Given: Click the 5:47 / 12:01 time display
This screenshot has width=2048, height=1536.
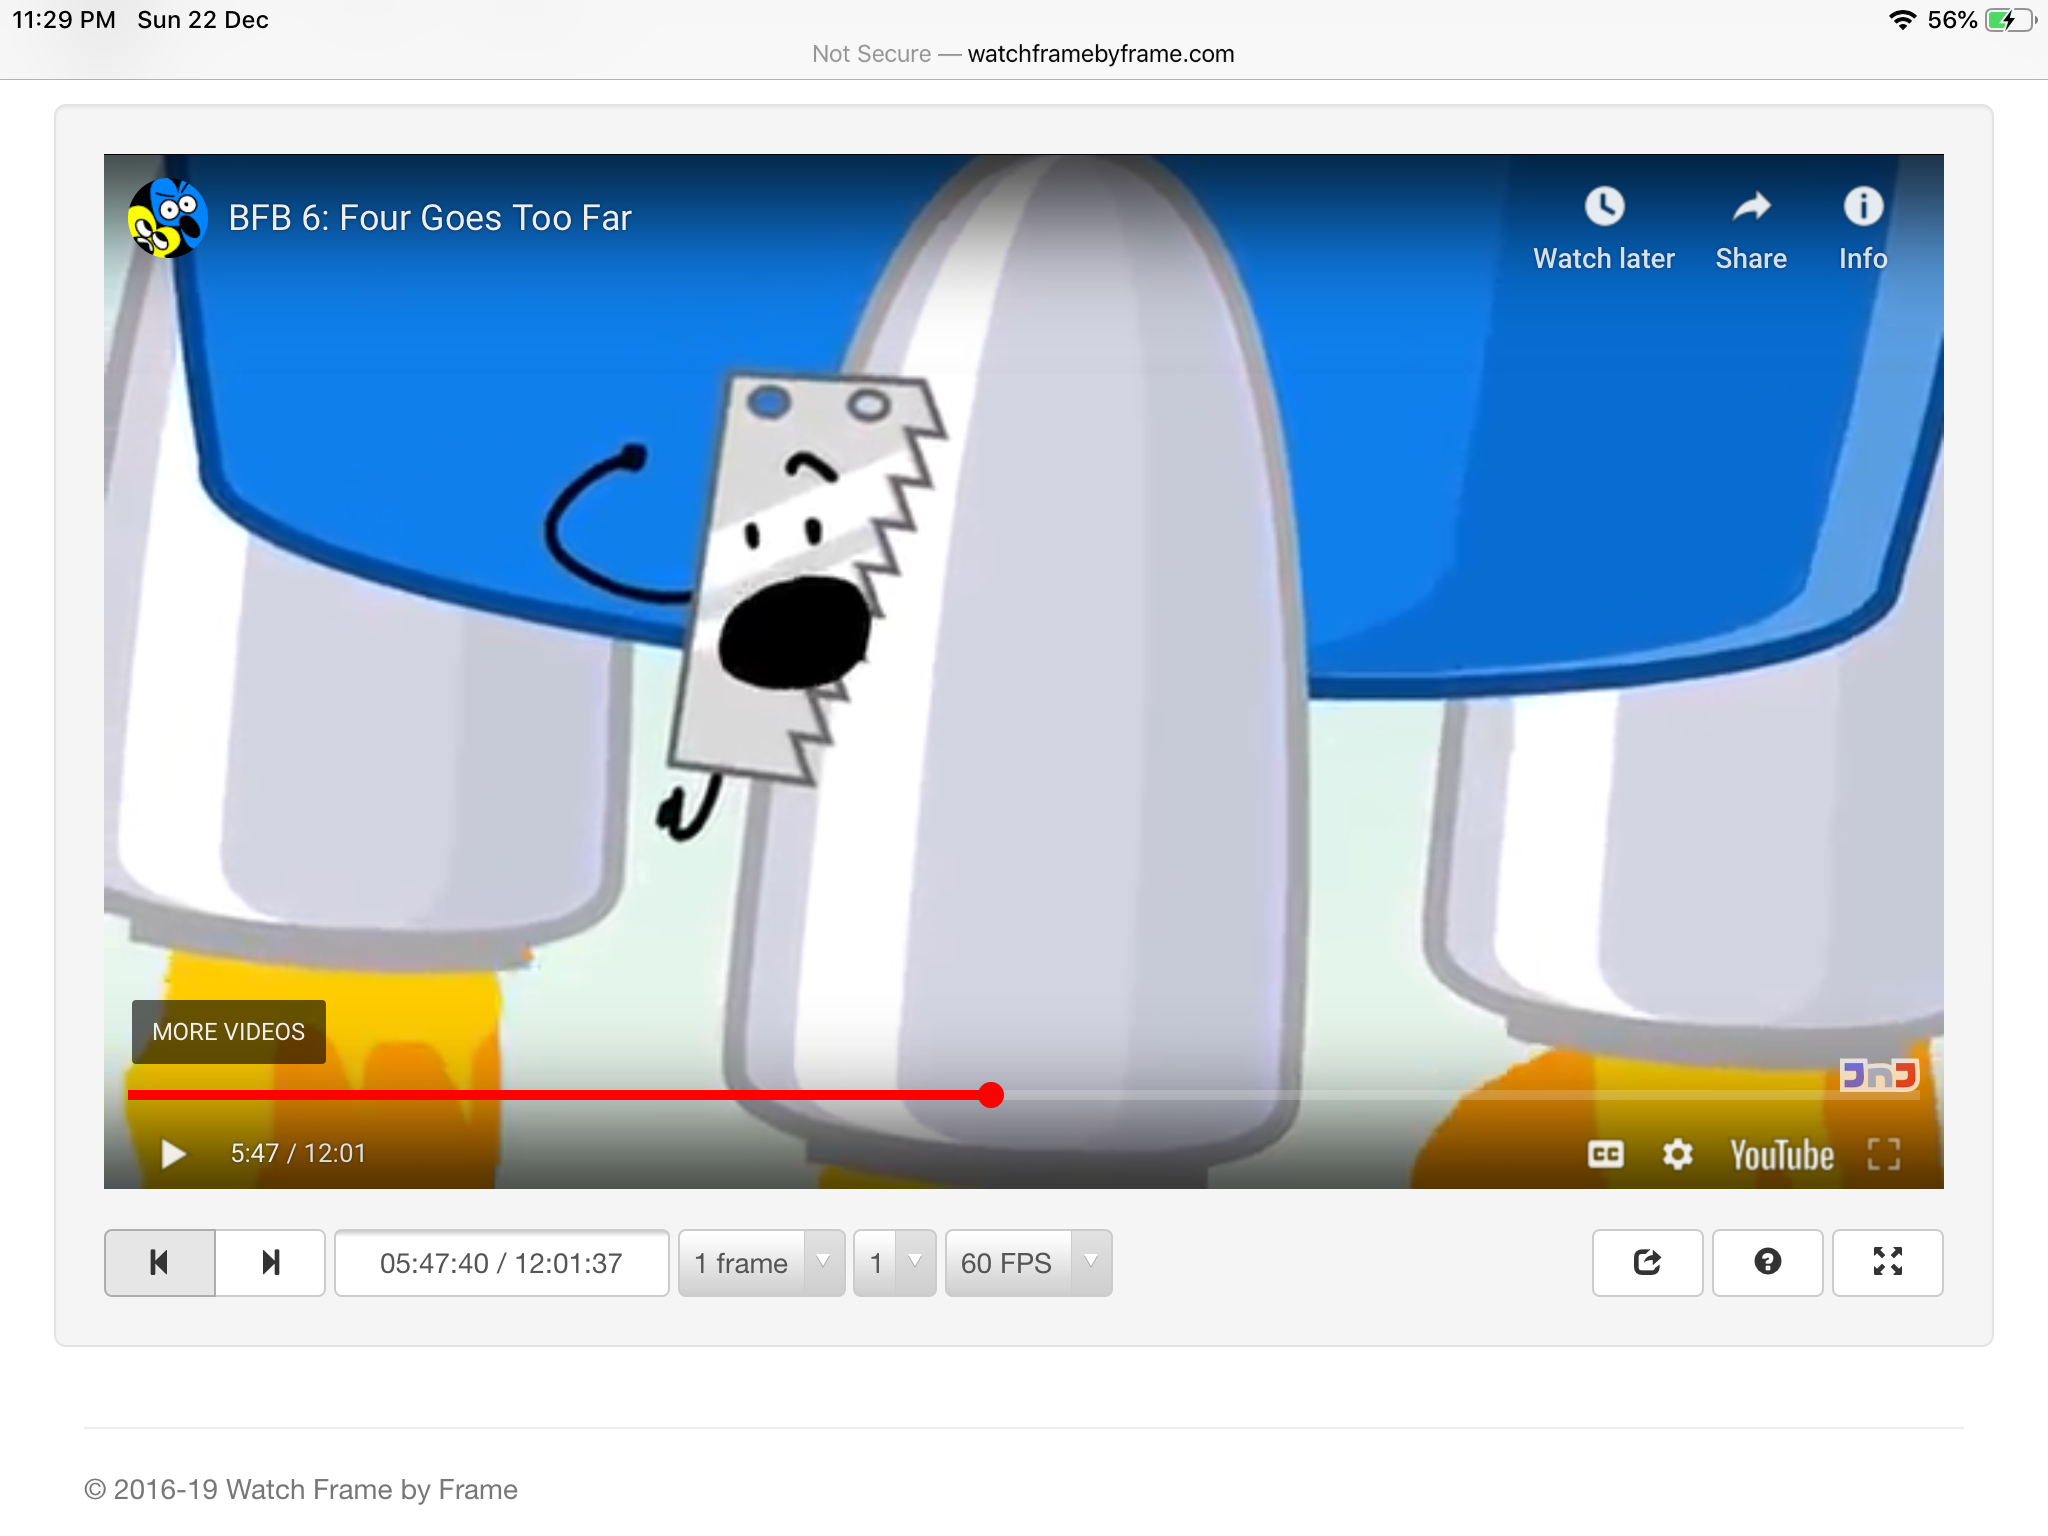Looking at the screenshot, I should click(x=298, y=1153).
